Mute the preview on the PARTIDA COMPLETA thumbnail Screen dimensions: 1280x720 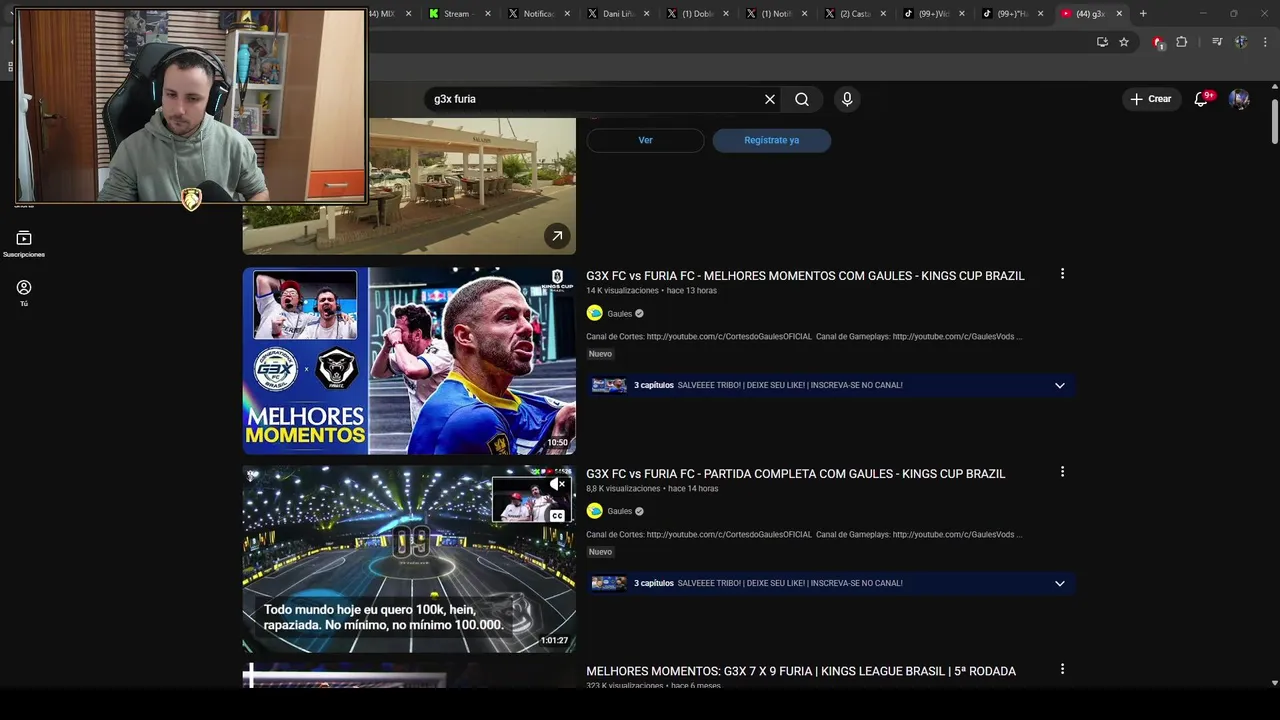click(557, 484)
